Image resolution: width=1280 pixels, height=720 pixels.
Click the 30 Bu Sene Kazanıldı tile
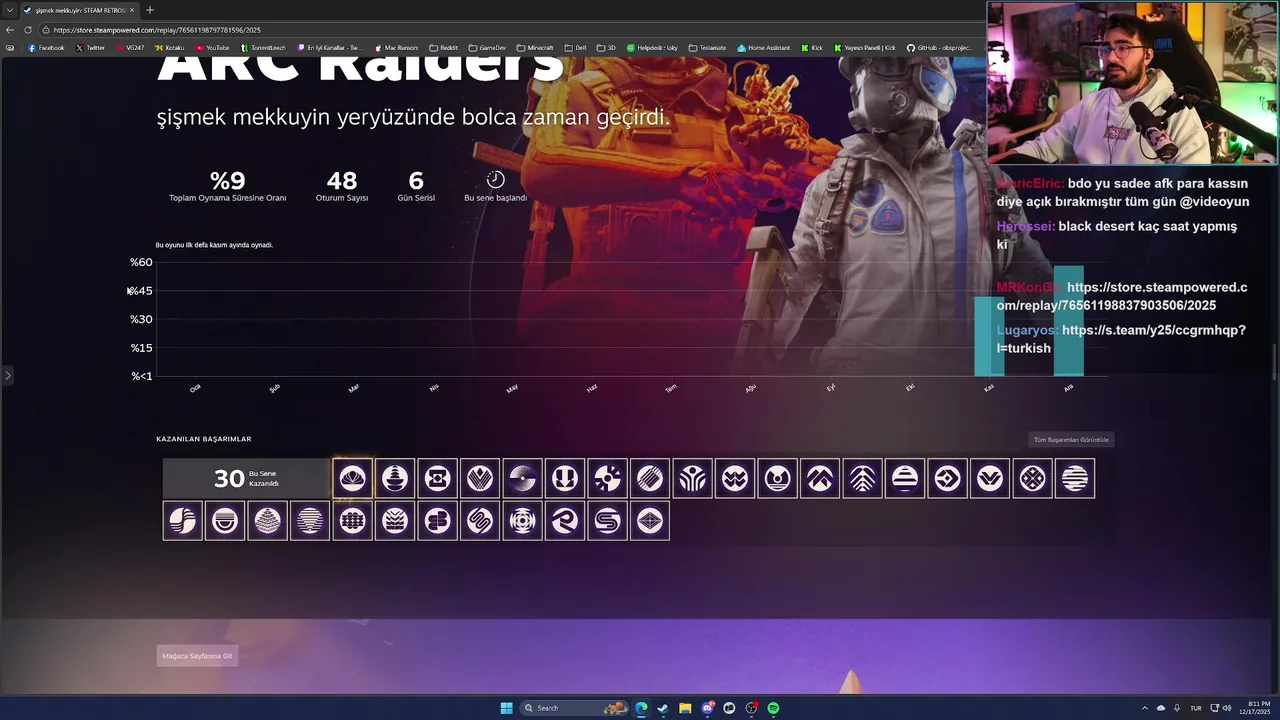click(x=246, y=478)
